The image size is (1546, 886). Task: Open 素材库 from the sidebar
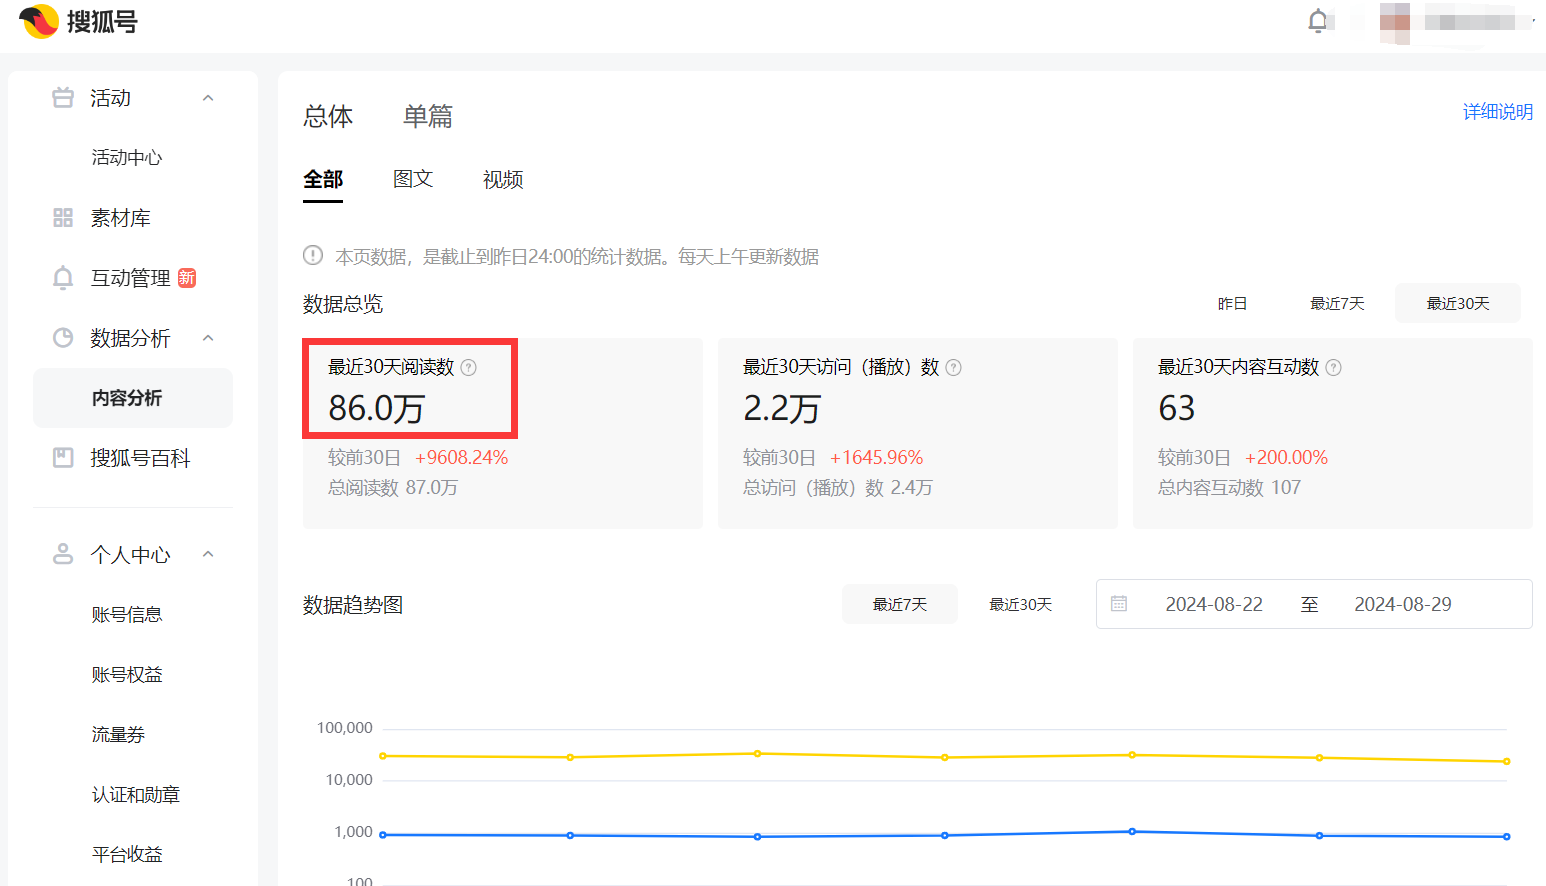(x=120, y=218)
